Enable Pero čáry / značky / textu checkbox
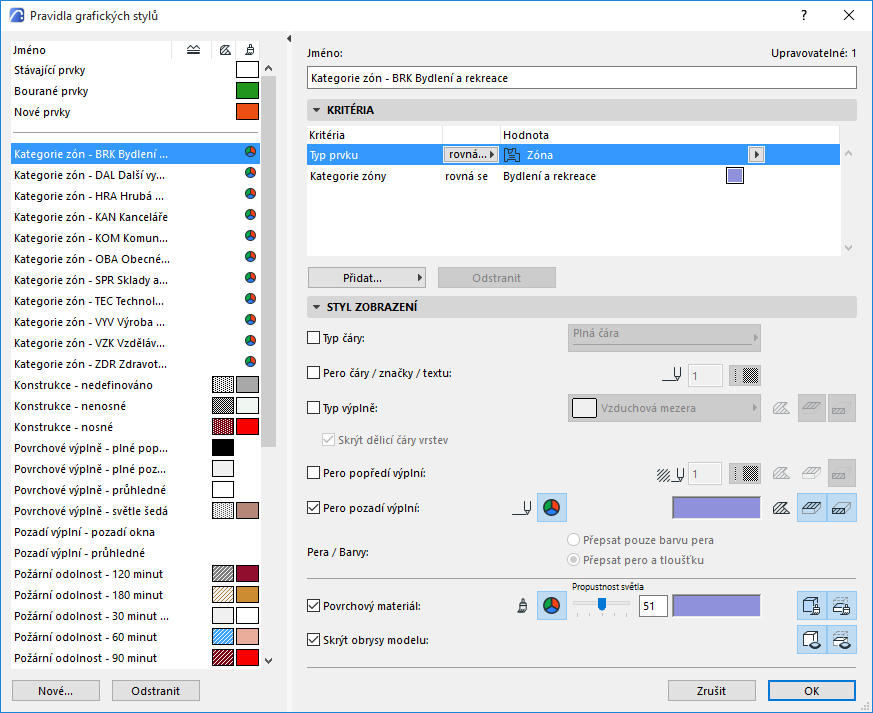This screenshot has width=873, height=713. 313,373
